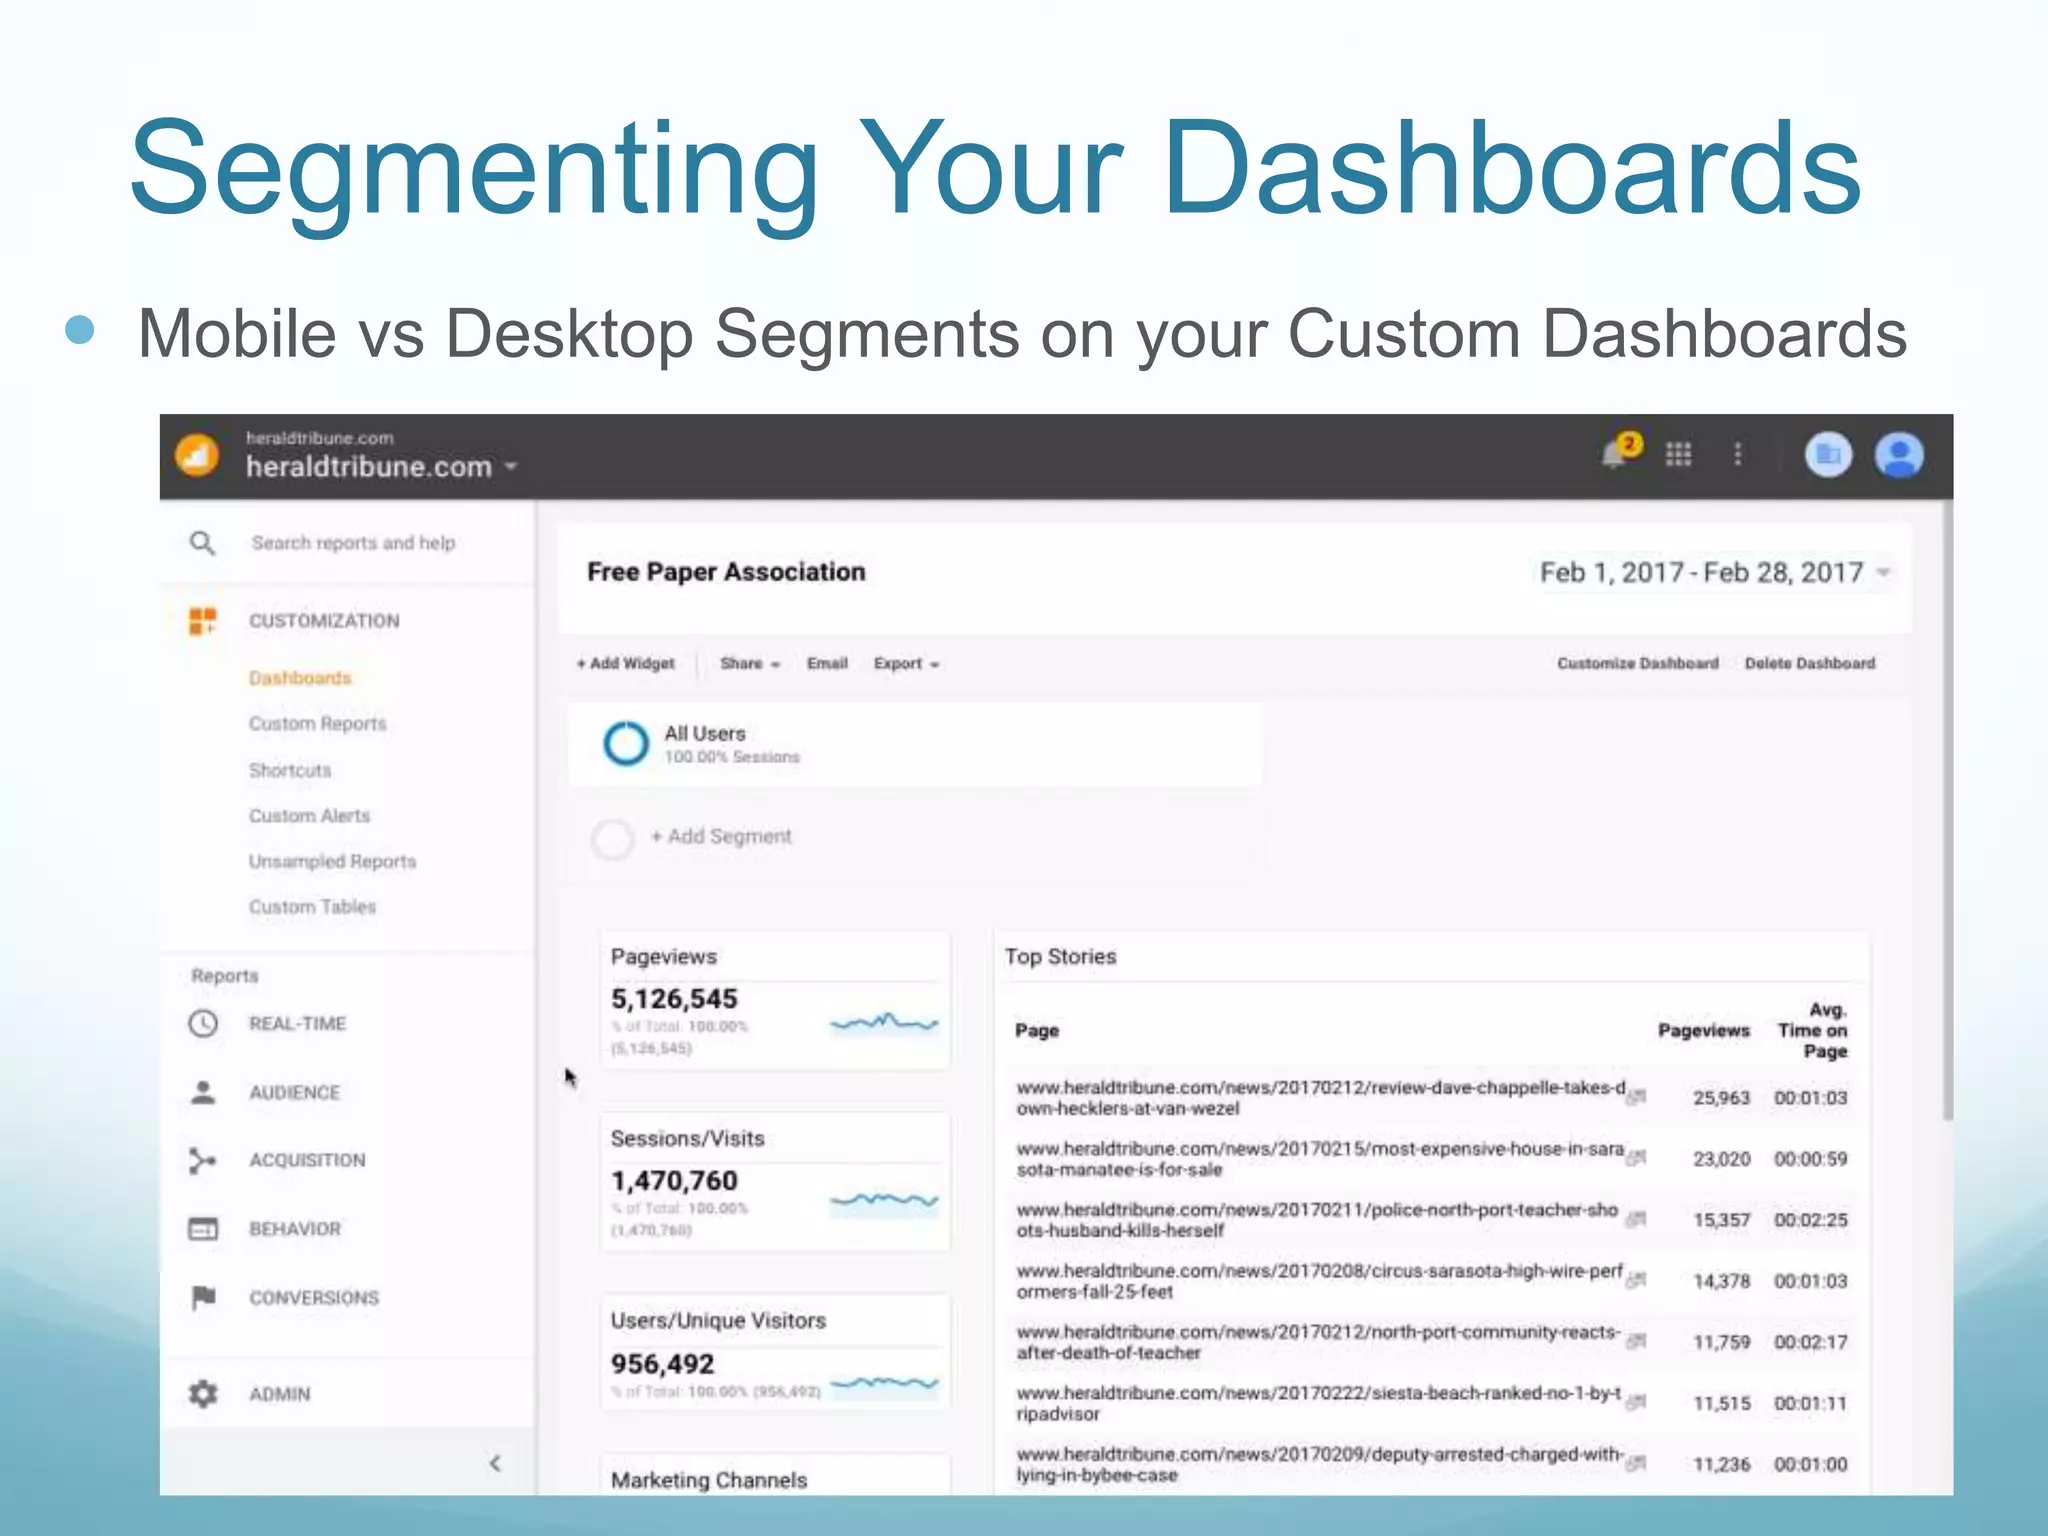
Task: Open link icon for police-north-port-teacher story
Action: point(1636,1219)
